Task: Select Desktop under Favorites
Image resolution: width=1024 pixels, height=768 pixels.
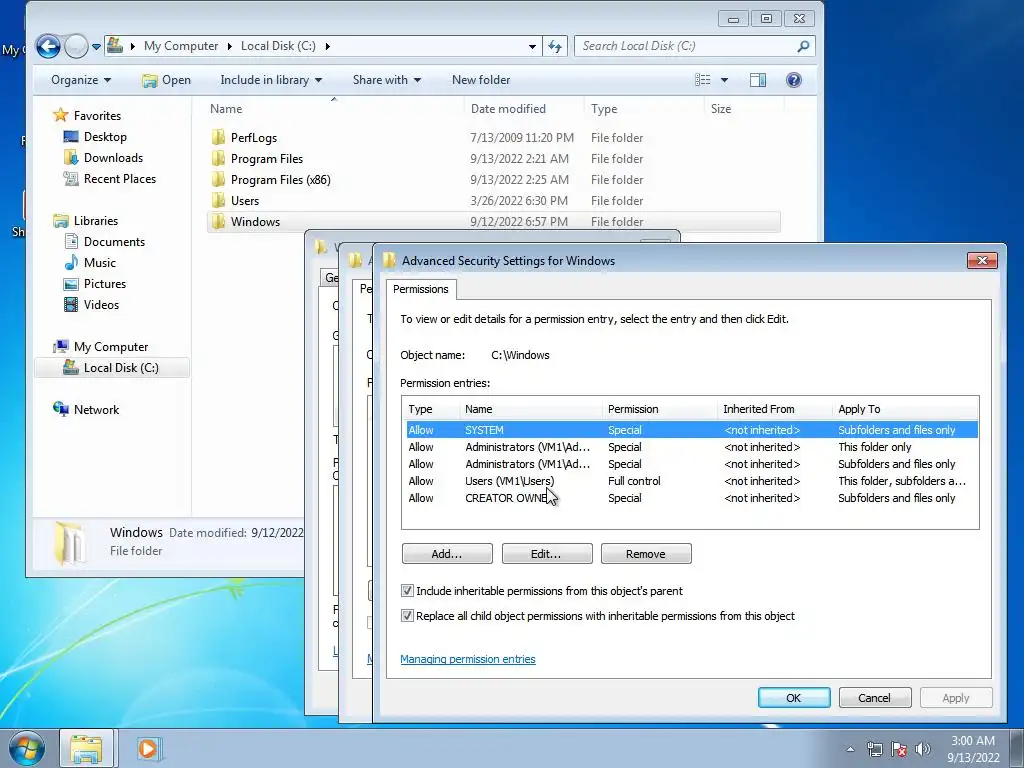Action: point(104,136)
